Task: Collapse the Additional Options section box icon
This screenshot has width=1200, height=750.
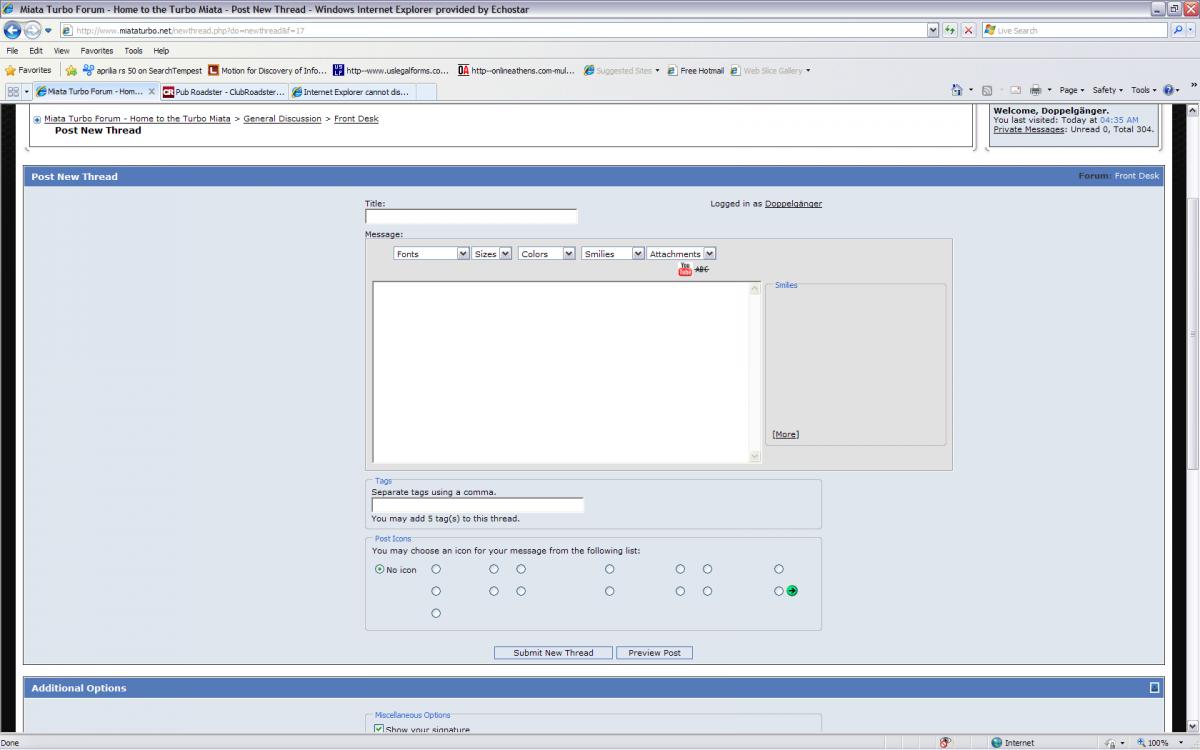Action: (x=1154, y=688)
